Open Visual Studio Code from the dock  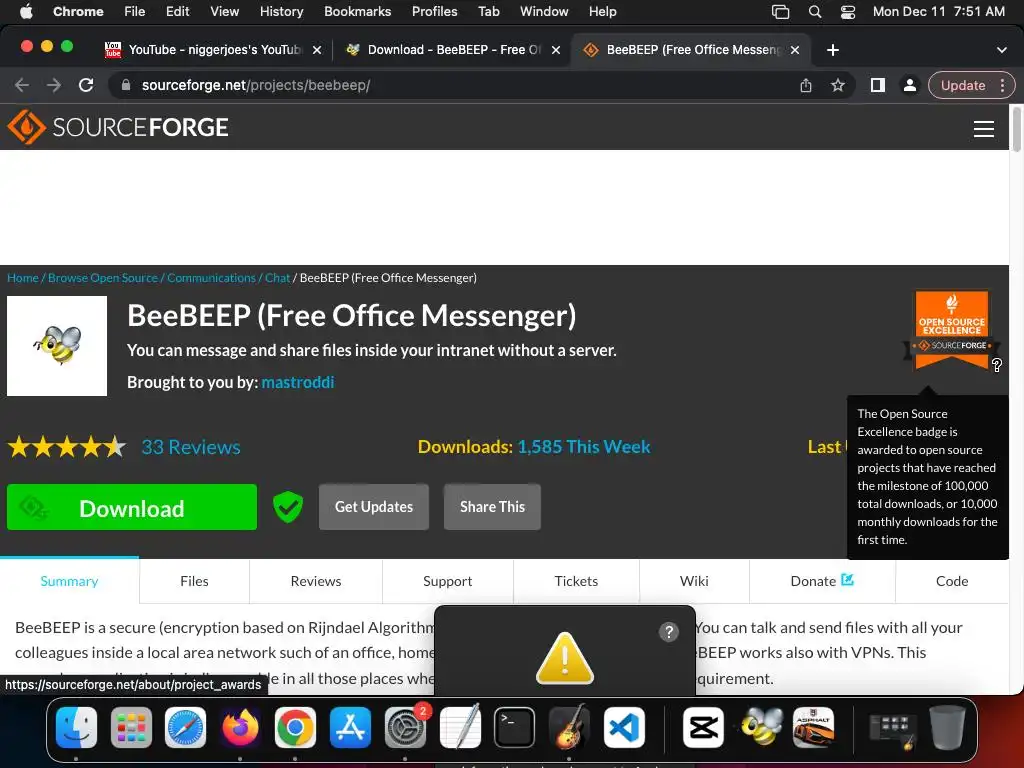(624, 728)
